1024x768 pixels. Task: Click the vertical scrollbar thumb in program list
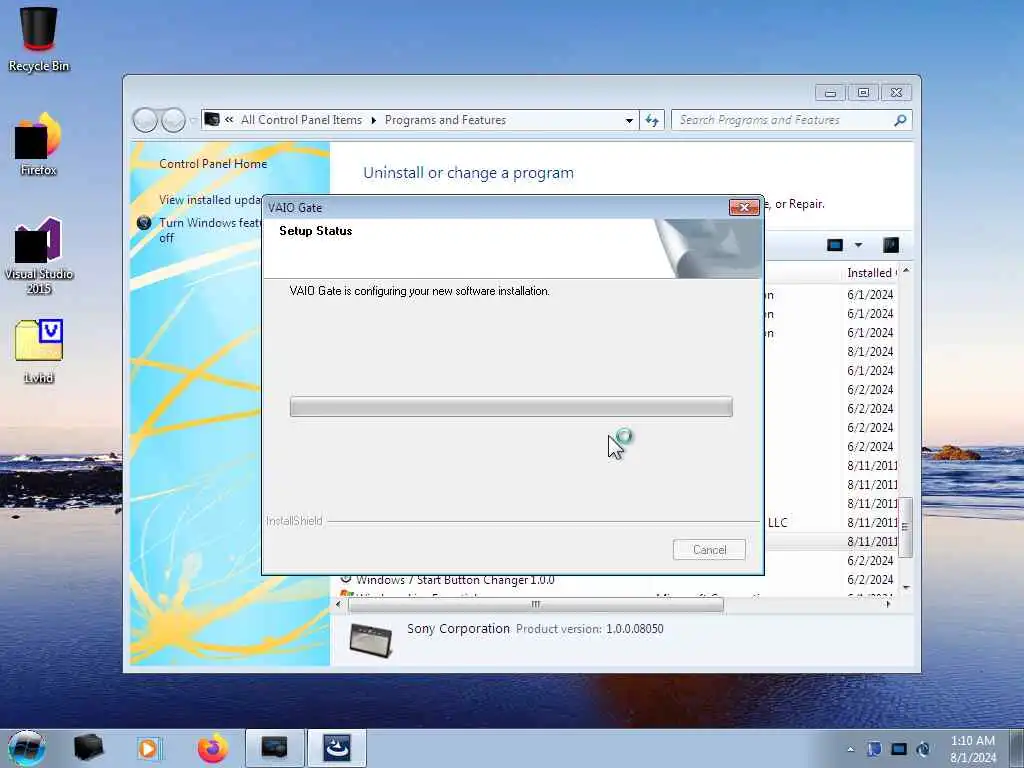coord(906,527)
